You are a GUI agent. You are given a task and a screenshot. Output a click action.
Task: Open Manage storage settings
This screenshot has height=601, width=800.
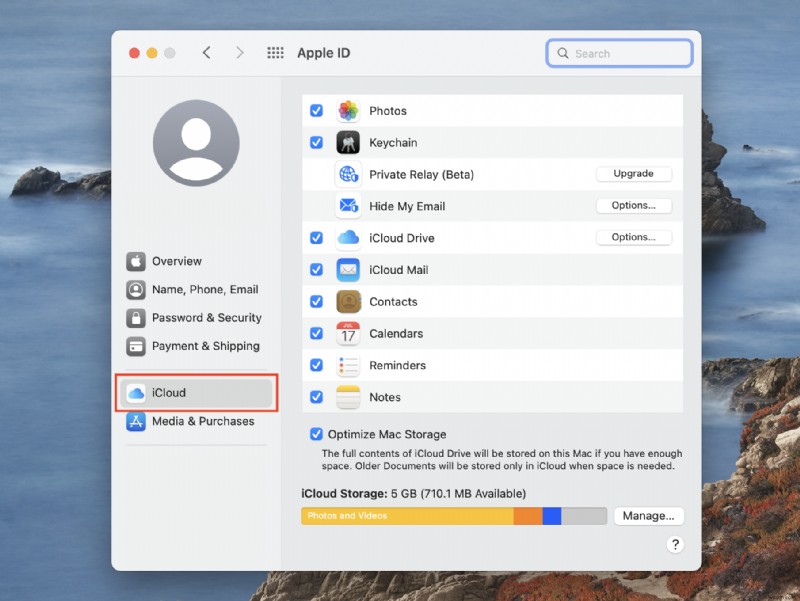pyautogui.click(x=648, y=515)
